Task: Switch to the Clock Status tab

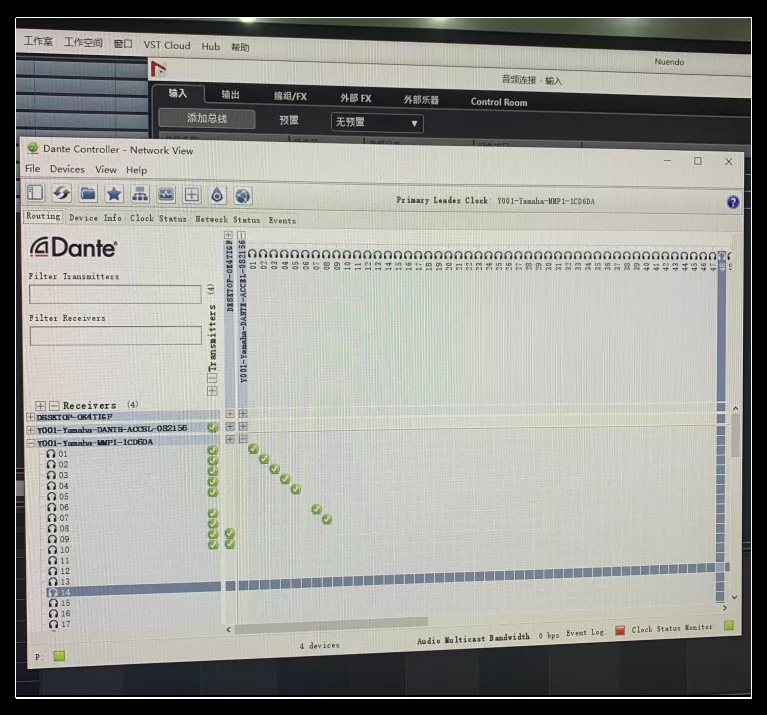Action: [158, 218]
